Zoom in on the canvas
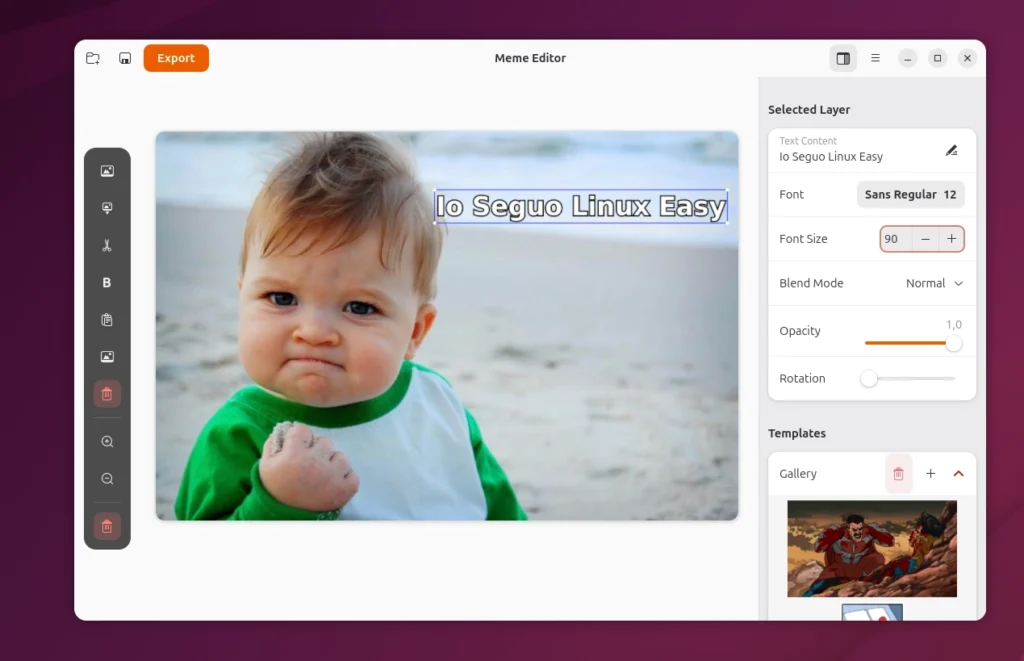The image size is (1024, 661). coord(107,442)
